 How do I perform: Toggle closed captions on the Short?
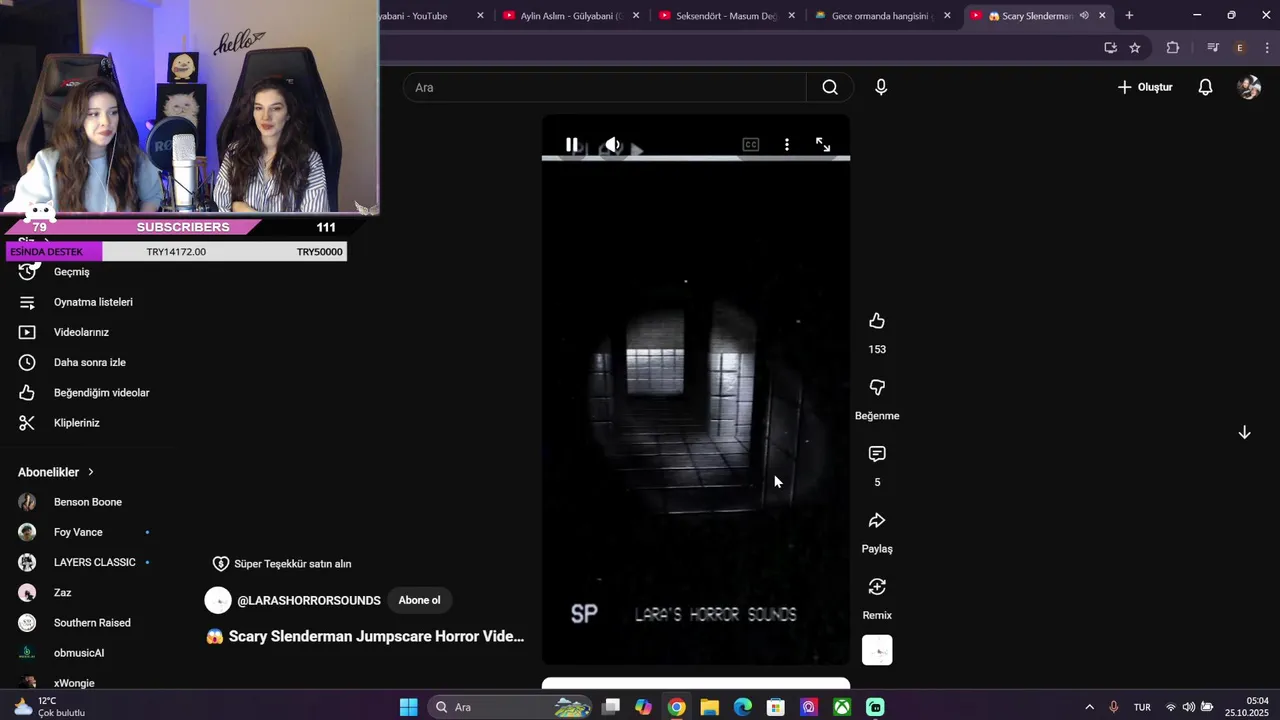pyautogui.click(x=751, y=145)
